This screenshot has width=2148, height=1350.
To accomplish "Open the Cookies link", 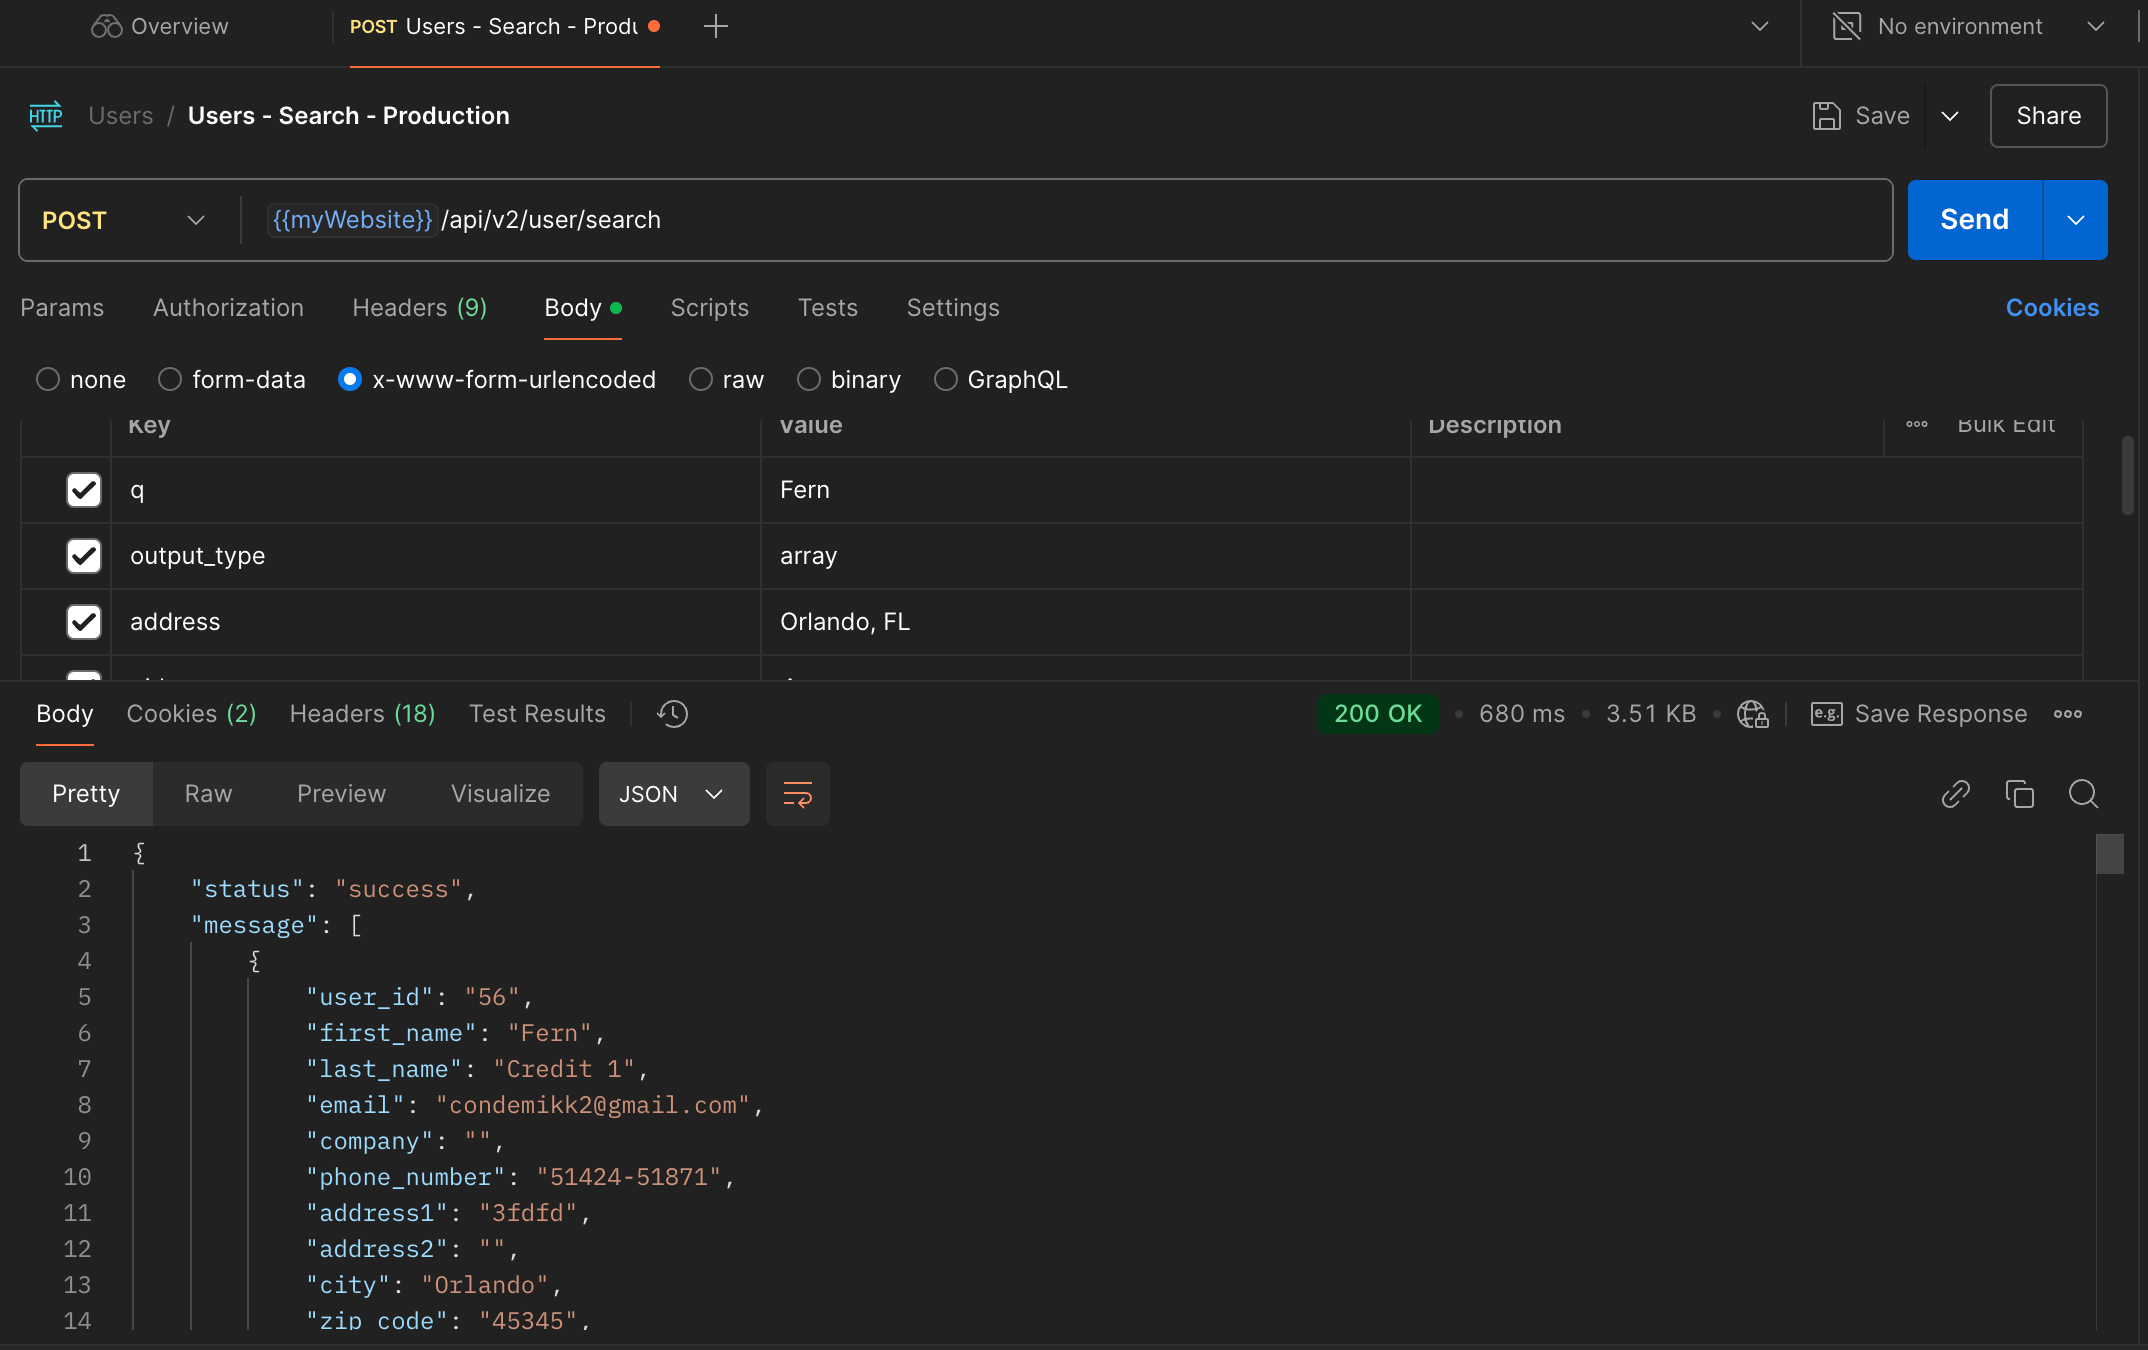I will pyautogui.click(x=2051, y=308).
